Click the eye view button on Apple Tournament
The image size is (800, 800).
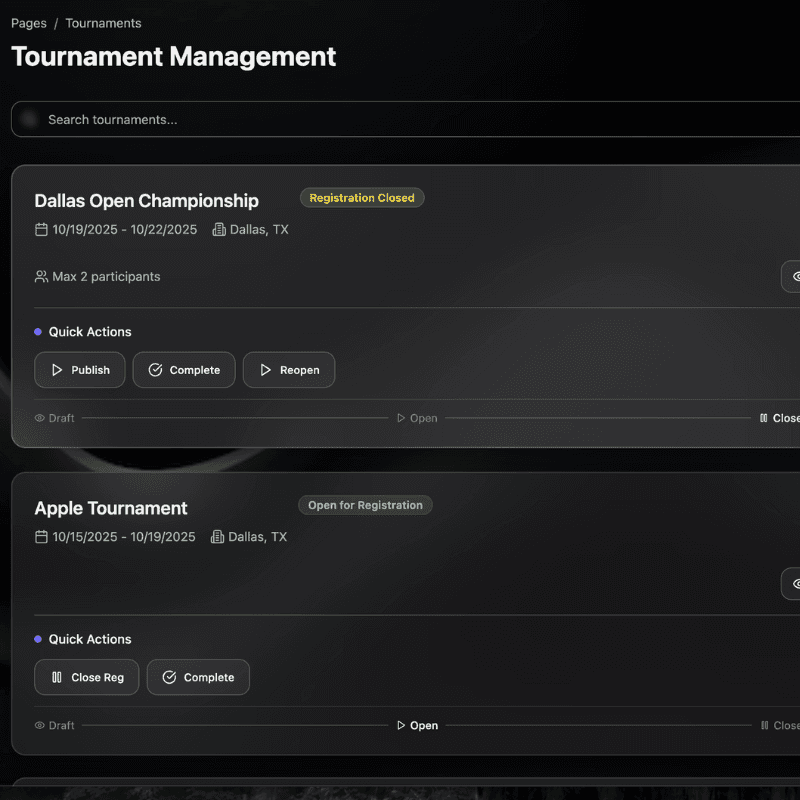coord(791,584)
